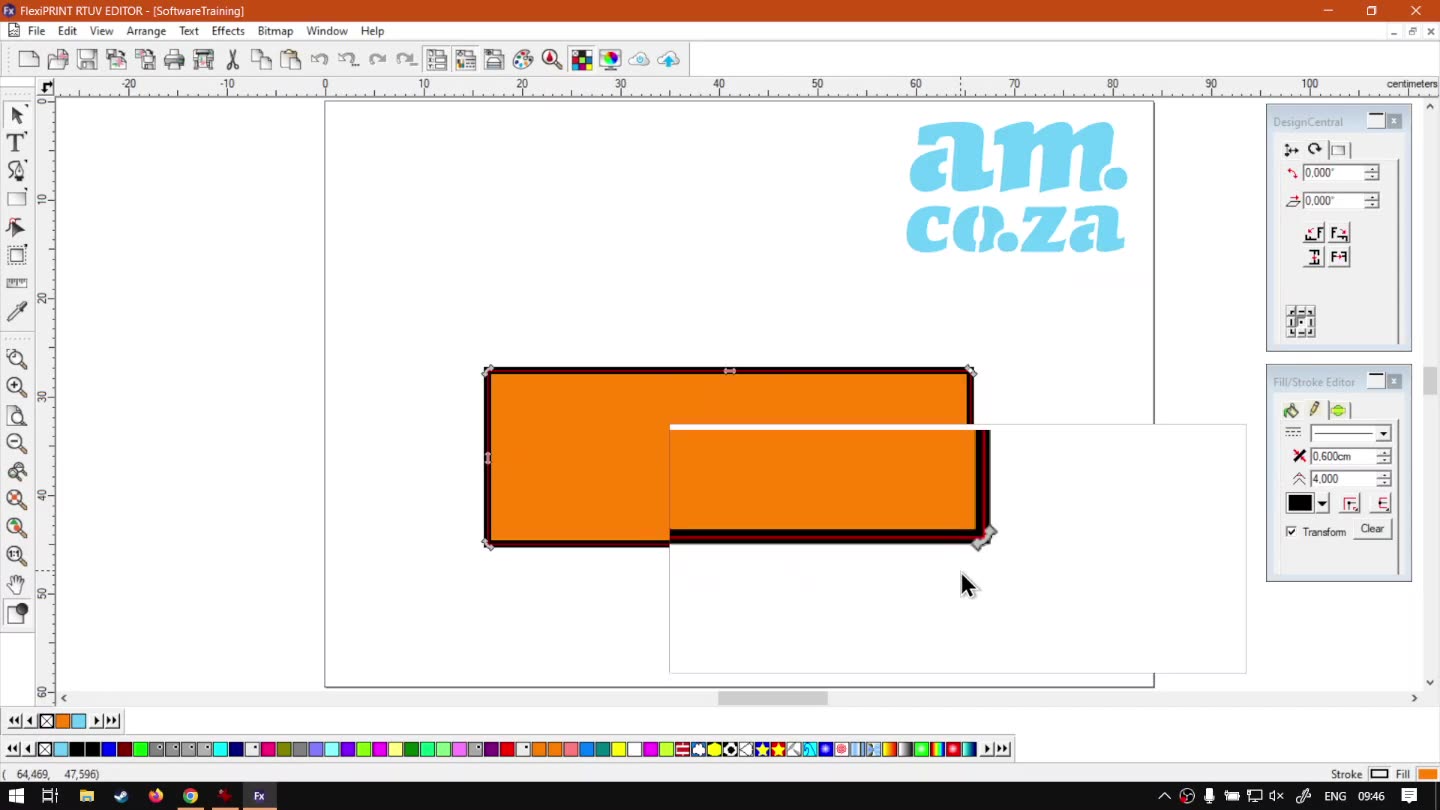The image size is (1440, 810).
Task: Open the Rotate tab in DesignCentral
Action: tap(1315, 150)
